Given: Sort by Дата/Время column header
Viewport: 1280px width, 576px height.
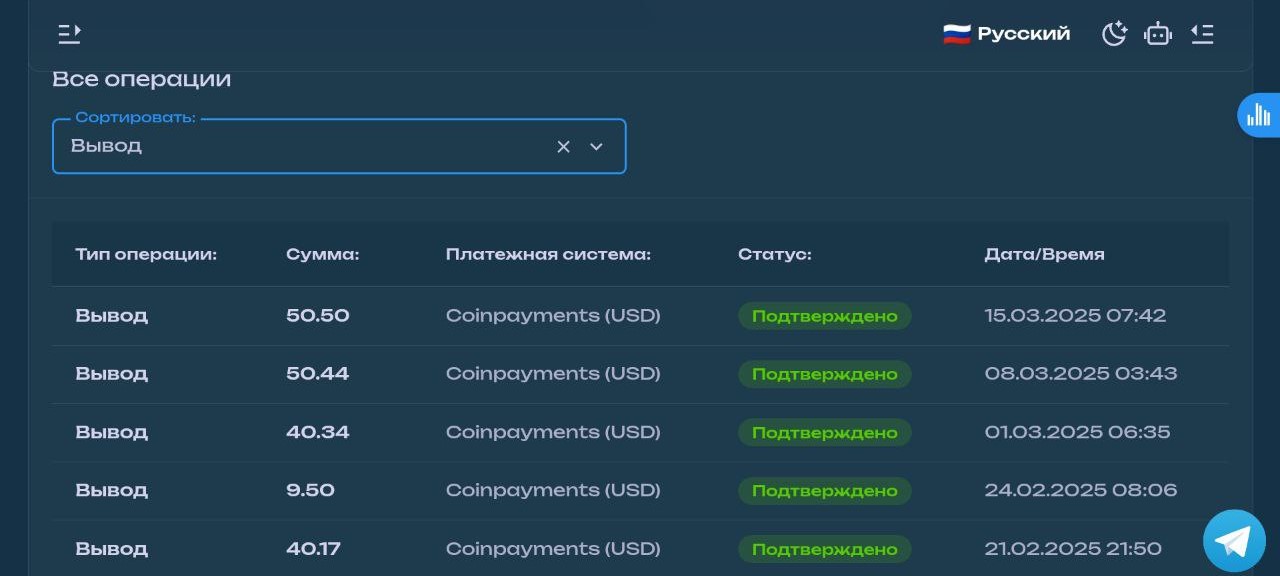Looking at the screenshot, I should 1044,254.
